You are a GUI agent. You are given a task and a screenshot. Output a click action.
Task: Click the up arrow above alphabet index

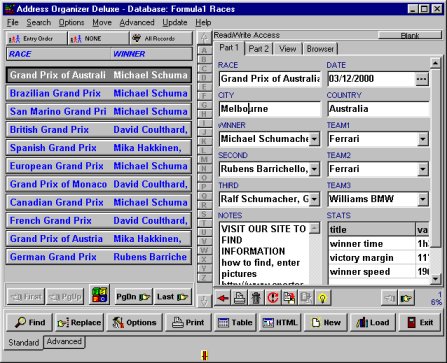click(204, 38)
